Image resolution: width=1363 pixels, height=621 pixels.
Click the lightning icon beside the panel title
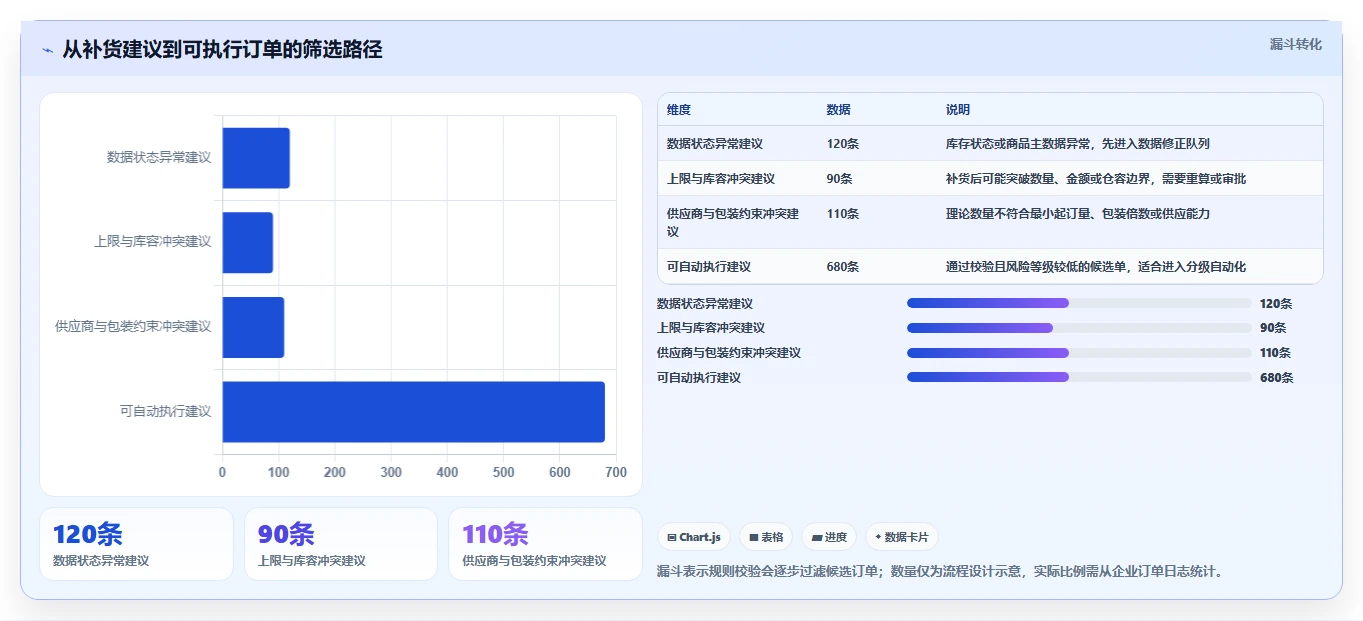click(x=48, y=50)
